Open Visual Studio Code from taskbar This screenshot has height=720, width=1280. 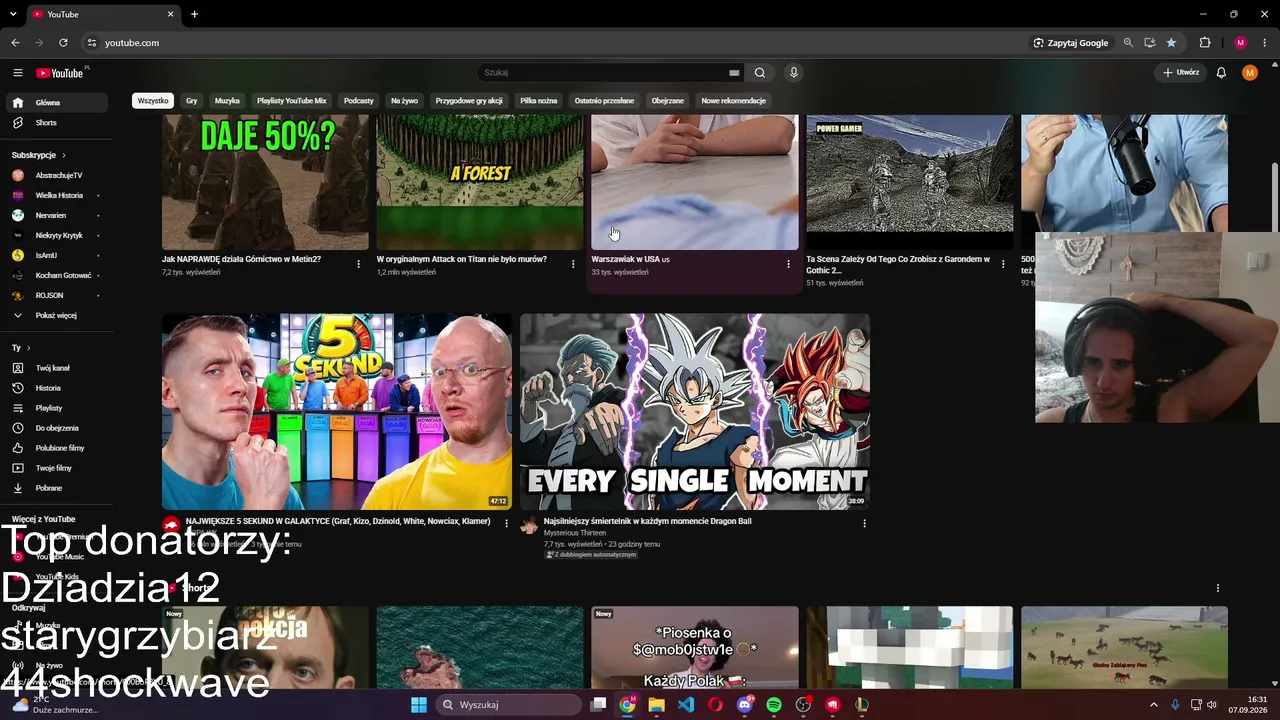click(x=686, y=705)
